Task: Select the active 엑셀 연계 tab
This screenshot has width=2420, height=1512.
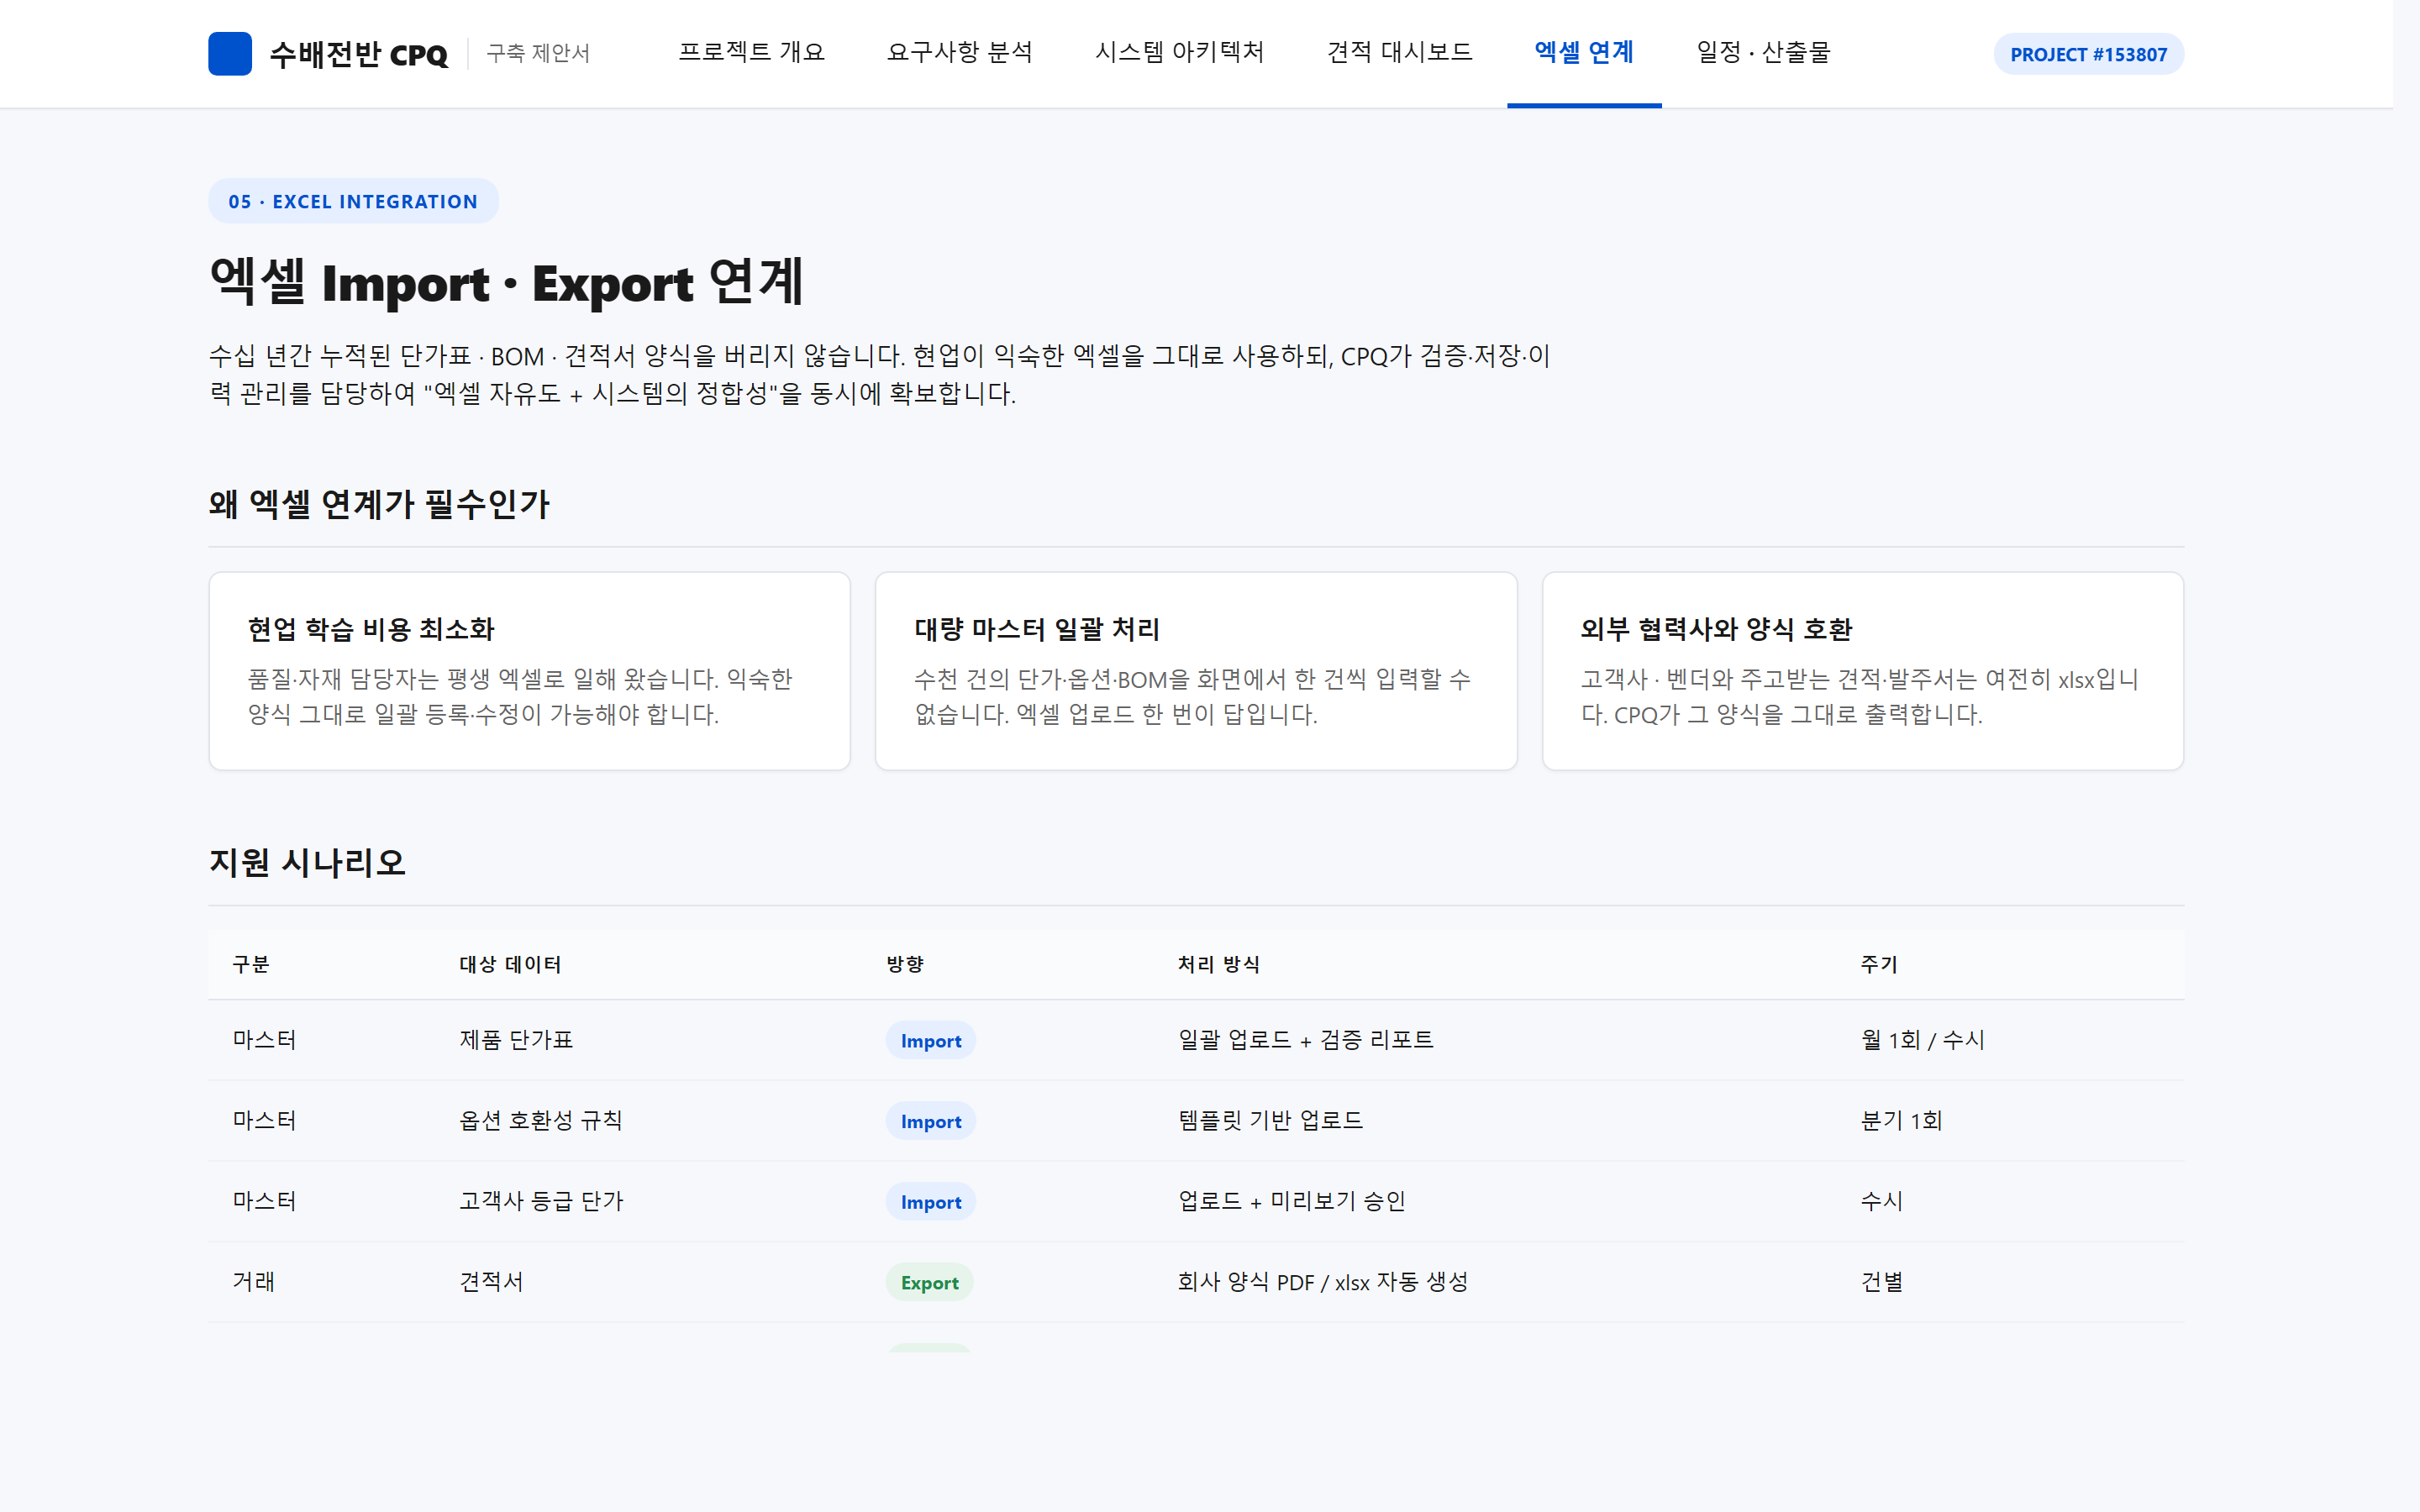Action: 1584,52
